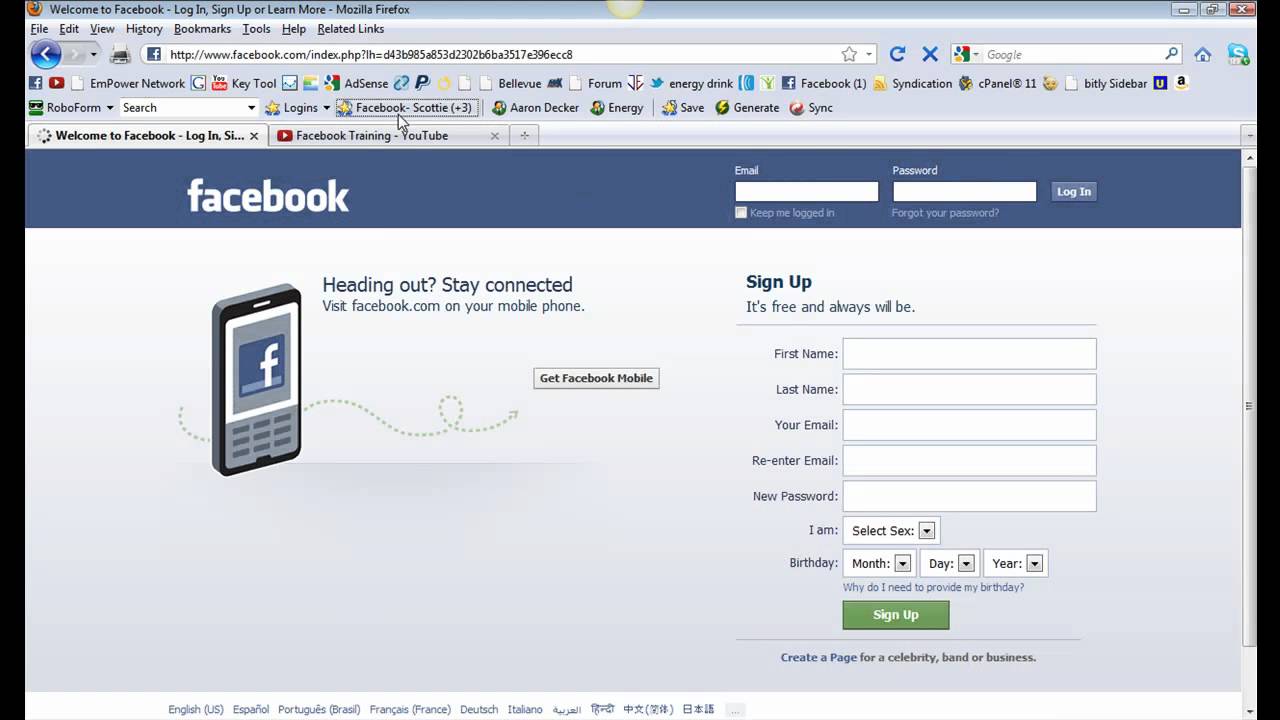The image size is (1280, 720).
Task: Click the printer icon in navigation bar
Action: [120, 54]
